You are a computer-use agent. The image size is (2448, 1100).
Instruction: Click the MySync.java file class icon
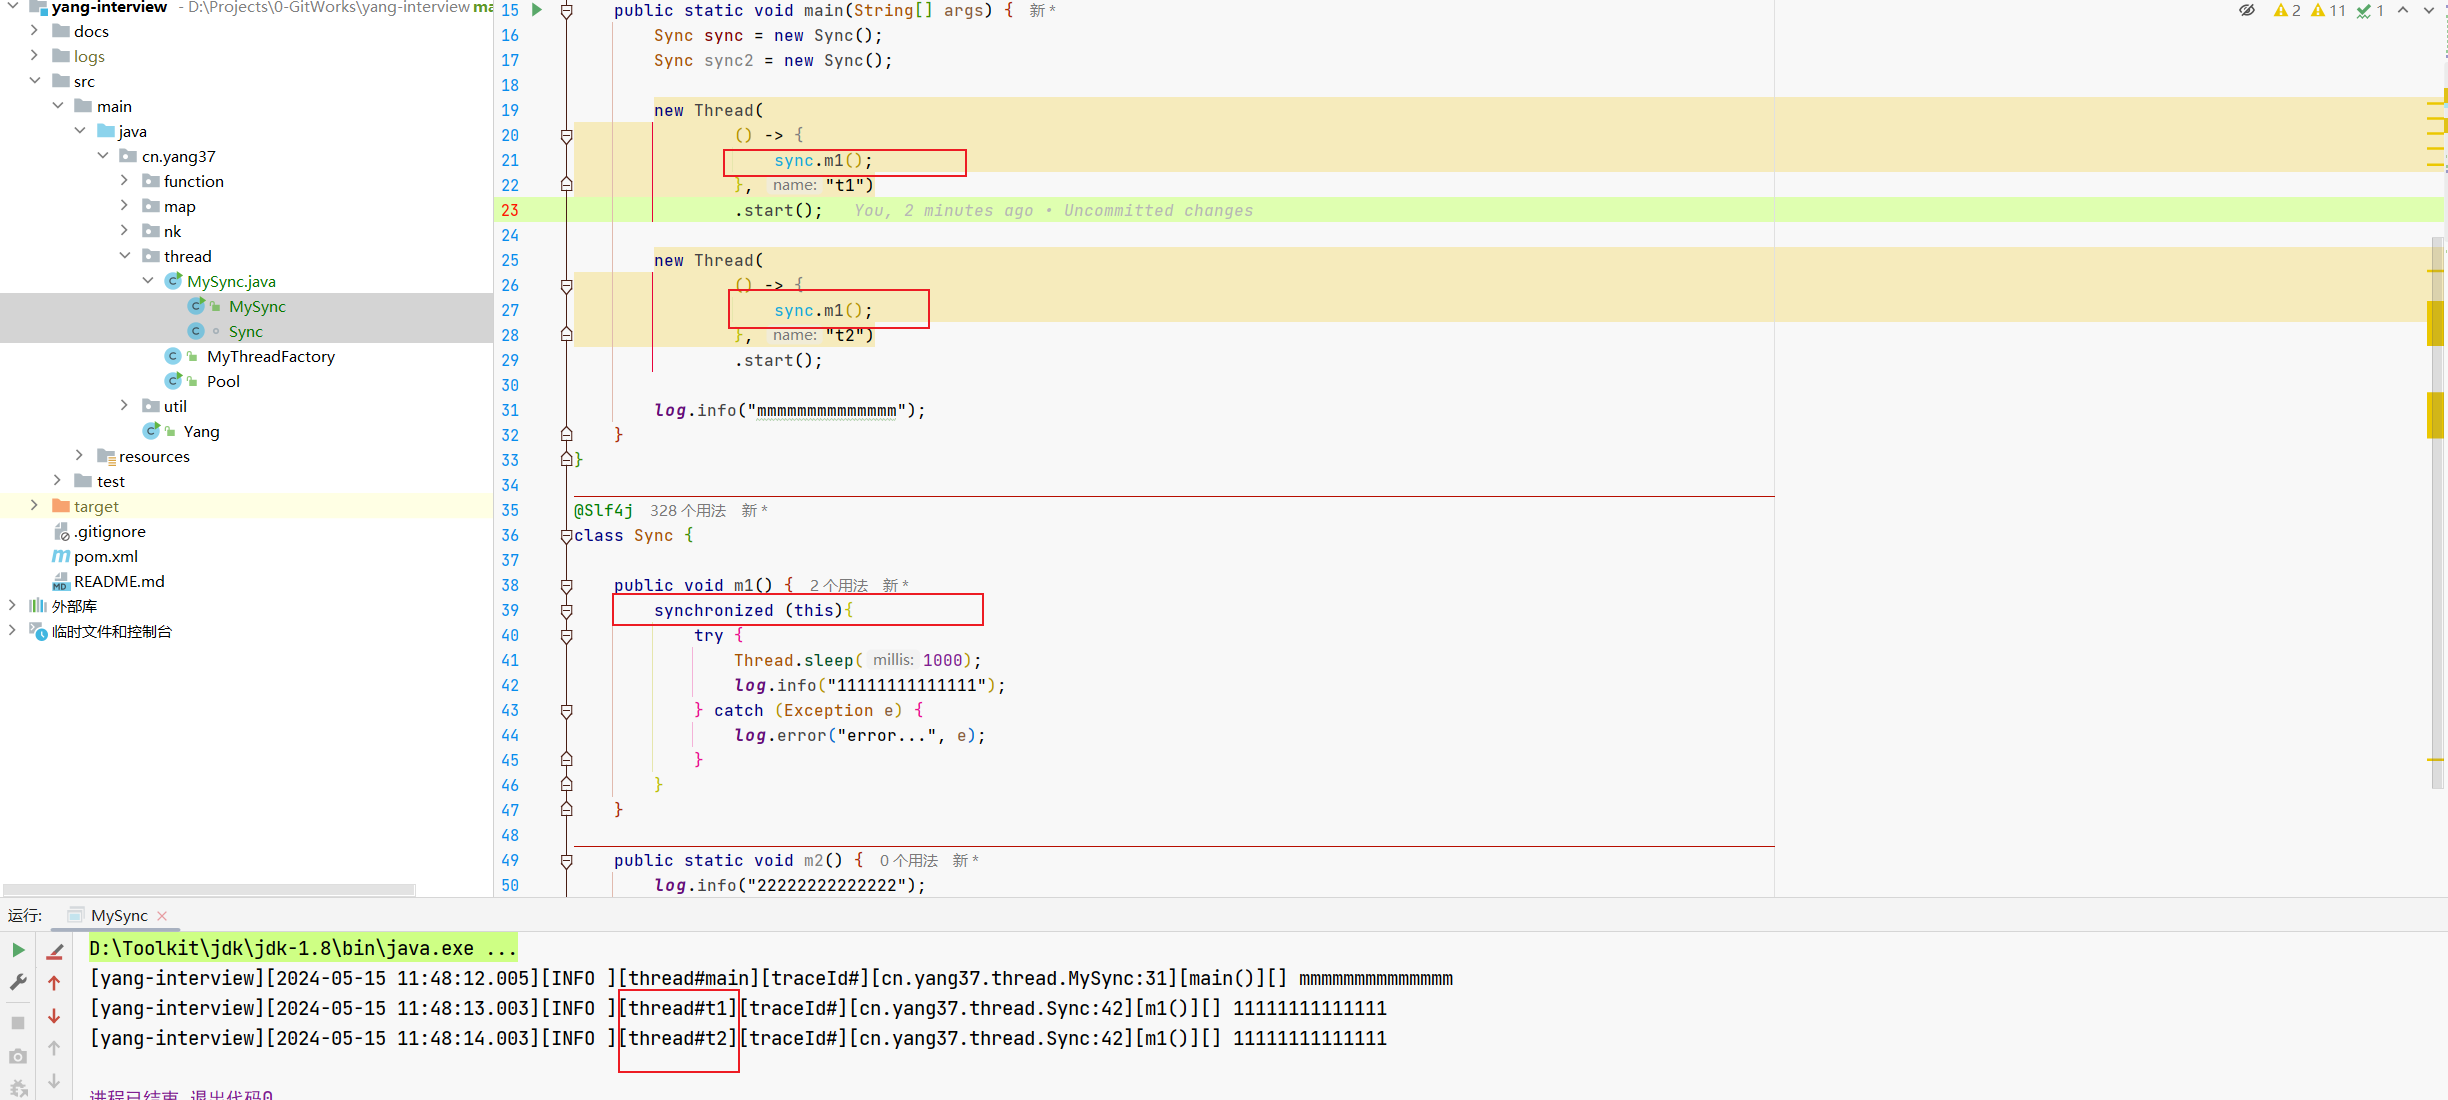[174, 281]
